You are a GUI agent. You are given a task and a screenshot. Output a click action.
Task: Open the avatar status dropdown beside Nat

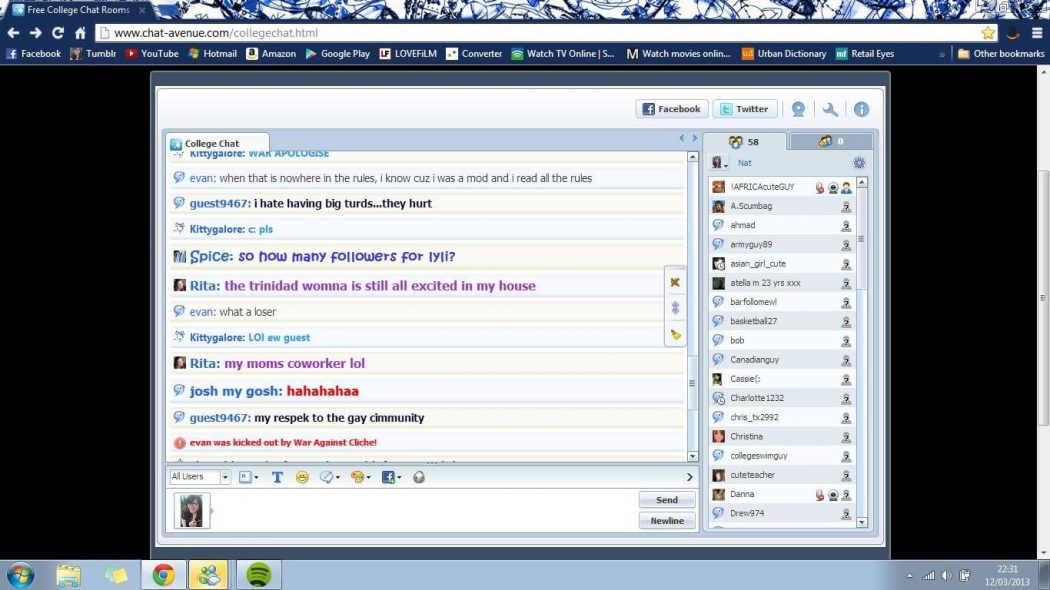[719, 163]
